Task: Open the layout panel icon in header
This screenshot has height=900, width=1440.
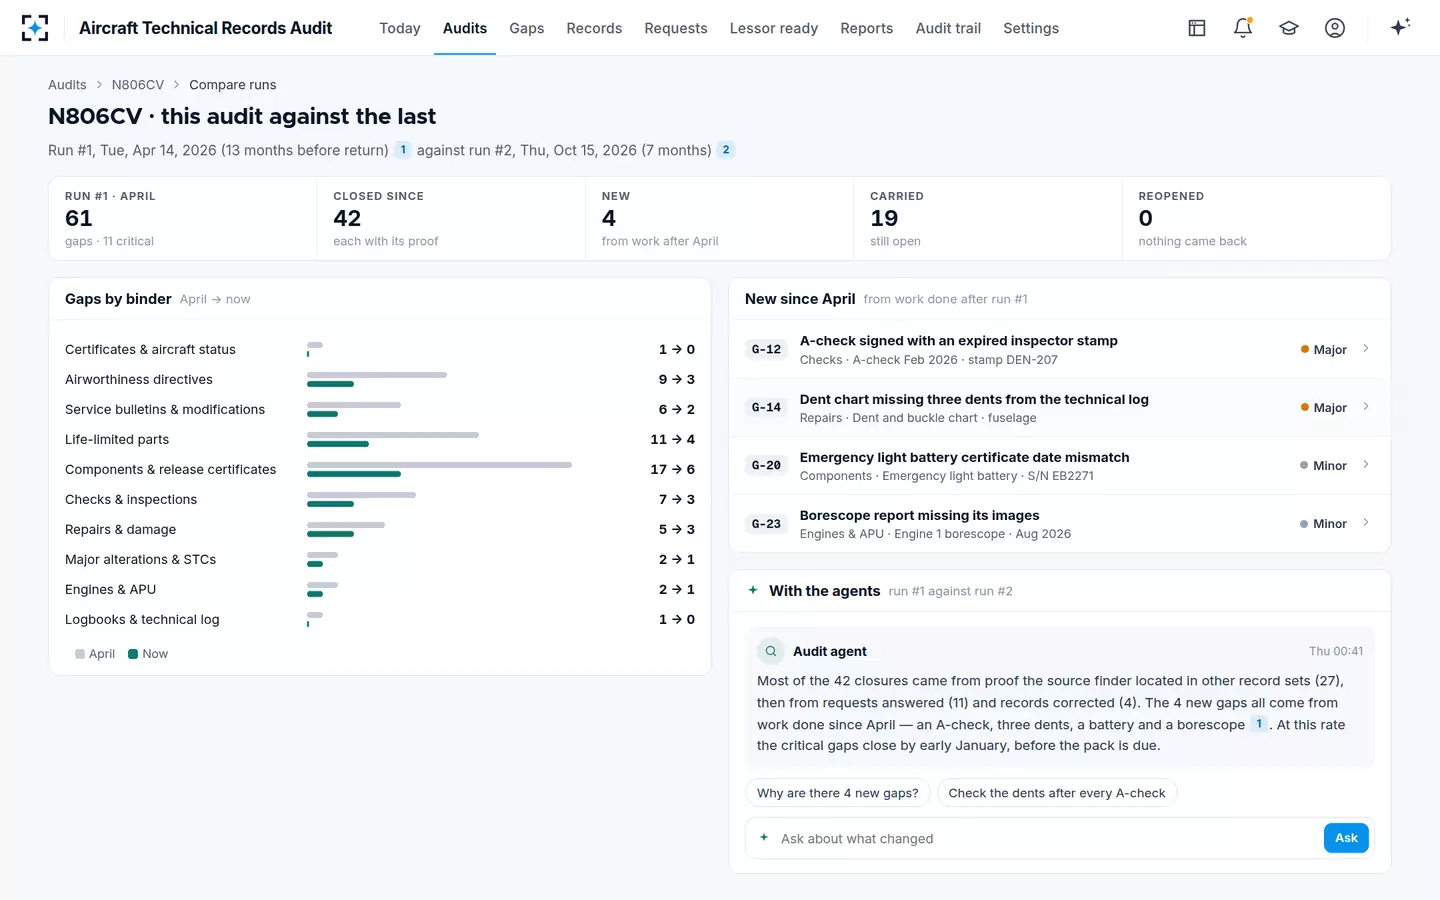Action: click(1197, 28)
